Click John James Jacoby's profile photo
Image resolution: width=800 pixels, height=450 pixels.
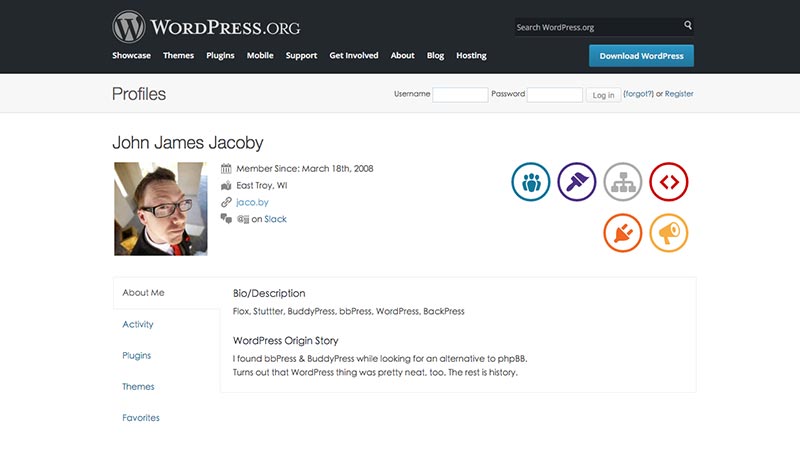click(161, 209)
